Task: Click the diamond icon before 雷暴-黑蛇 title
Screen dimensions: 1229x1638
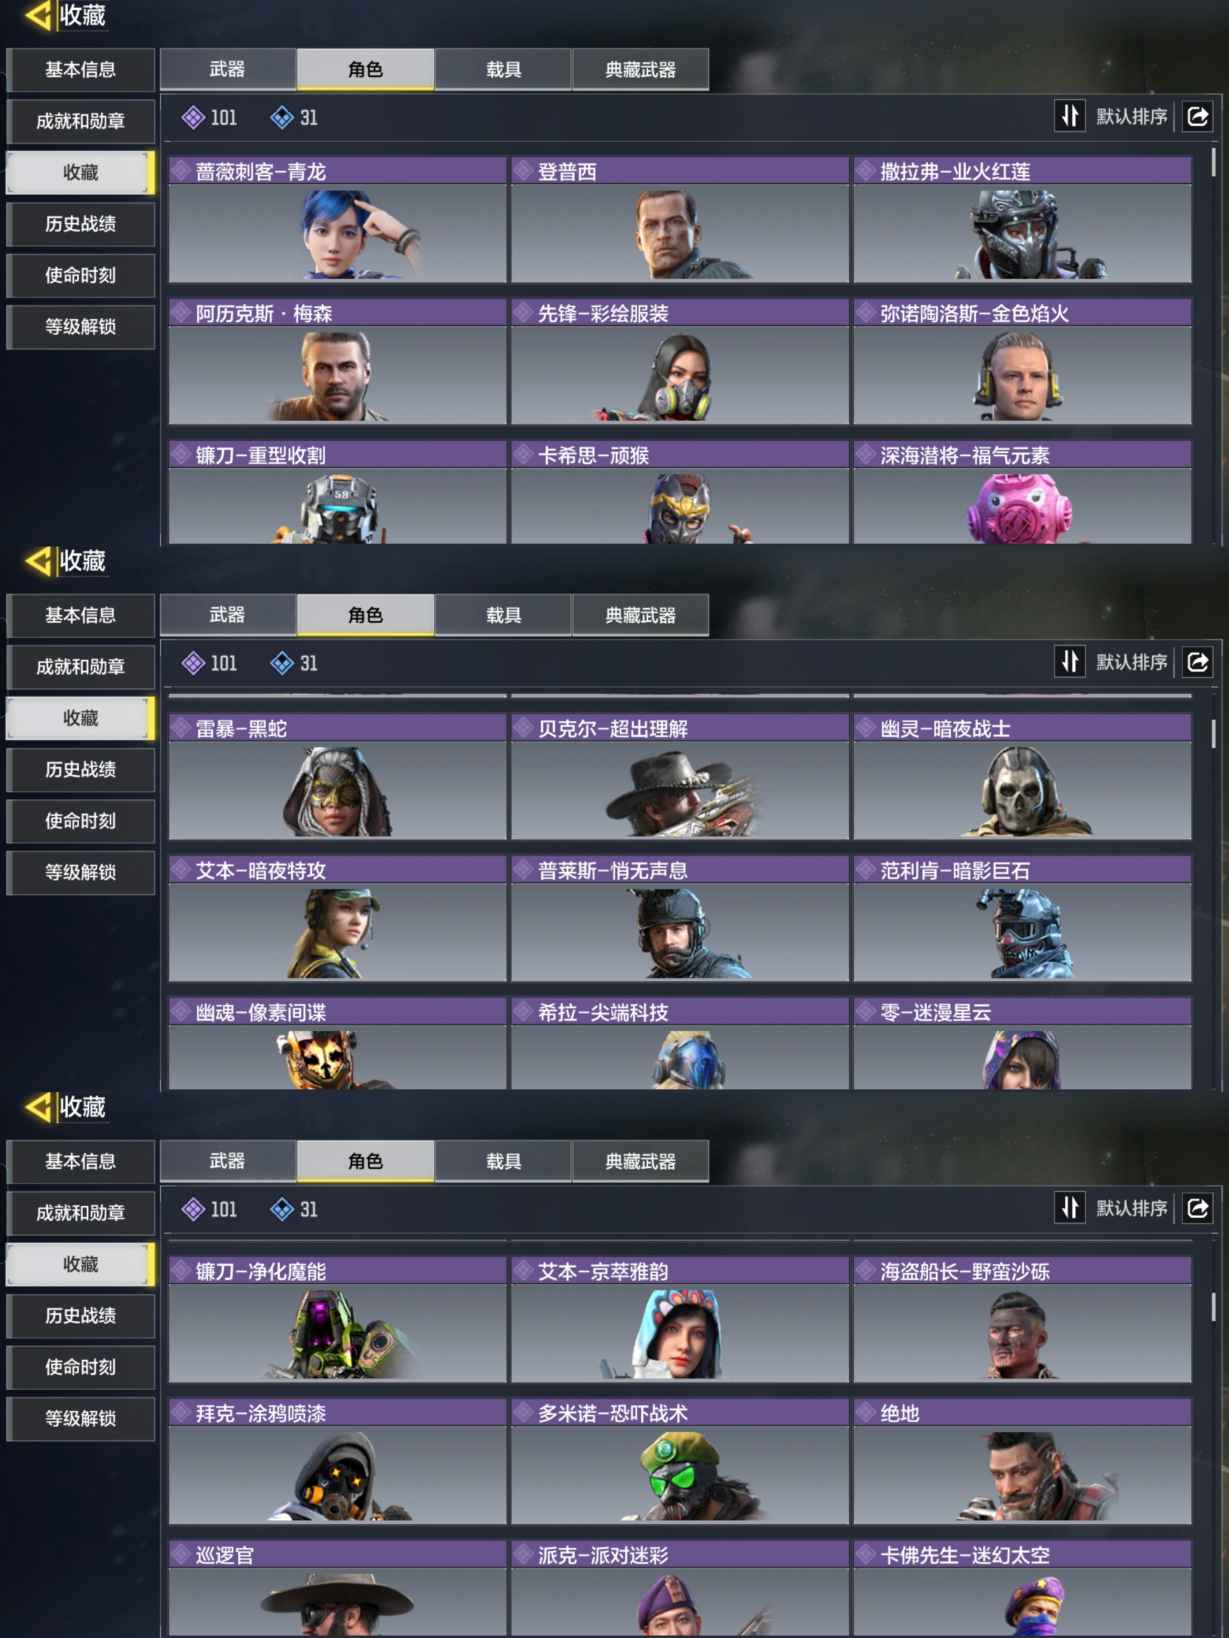Action: tap(181, 728)
